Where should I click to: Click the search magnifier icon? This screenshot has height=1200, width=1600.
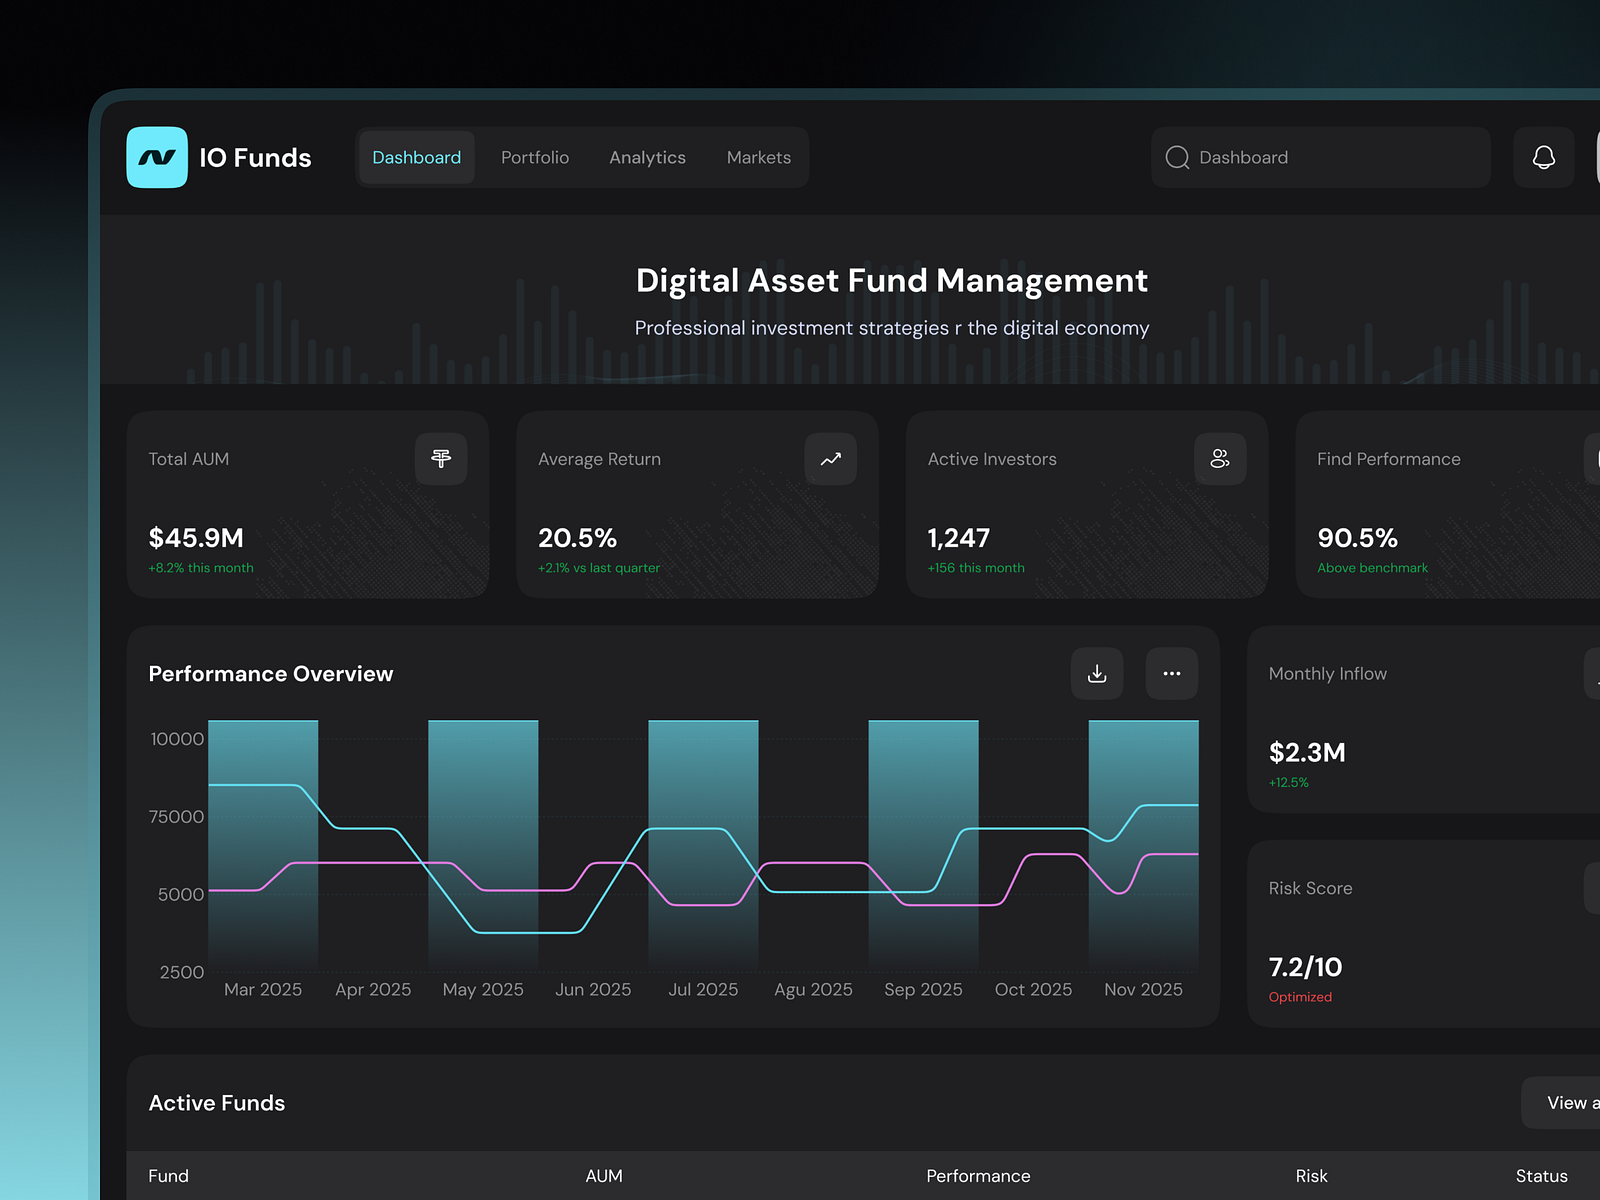coord(1177,157)
